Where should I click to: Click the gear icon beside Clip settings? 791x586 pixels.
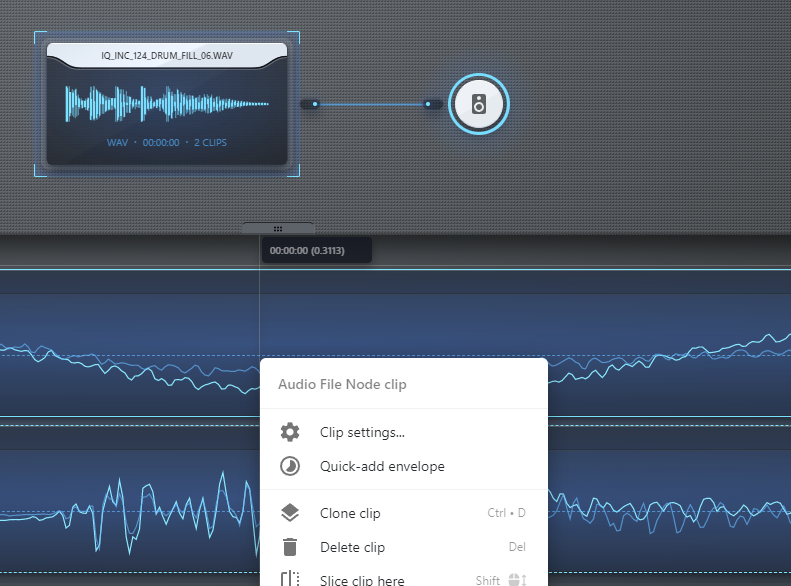click(290, 432)
